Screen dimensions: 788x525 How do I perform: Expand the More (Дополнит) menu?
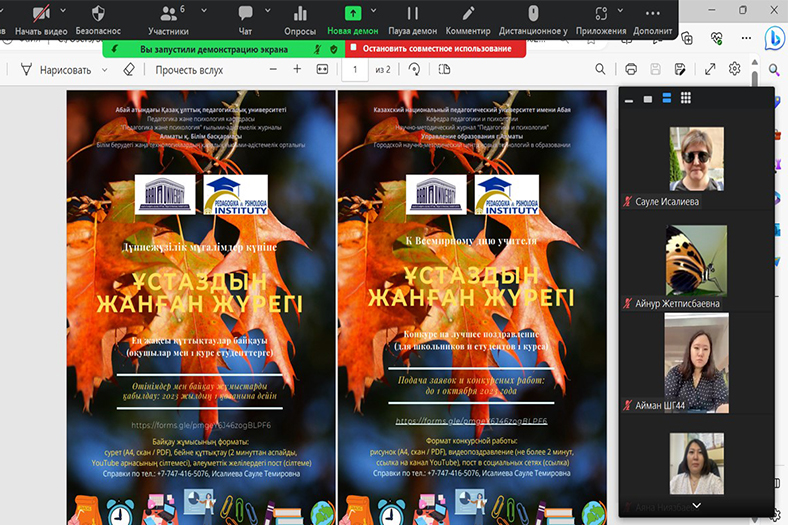tap(653, 20)
